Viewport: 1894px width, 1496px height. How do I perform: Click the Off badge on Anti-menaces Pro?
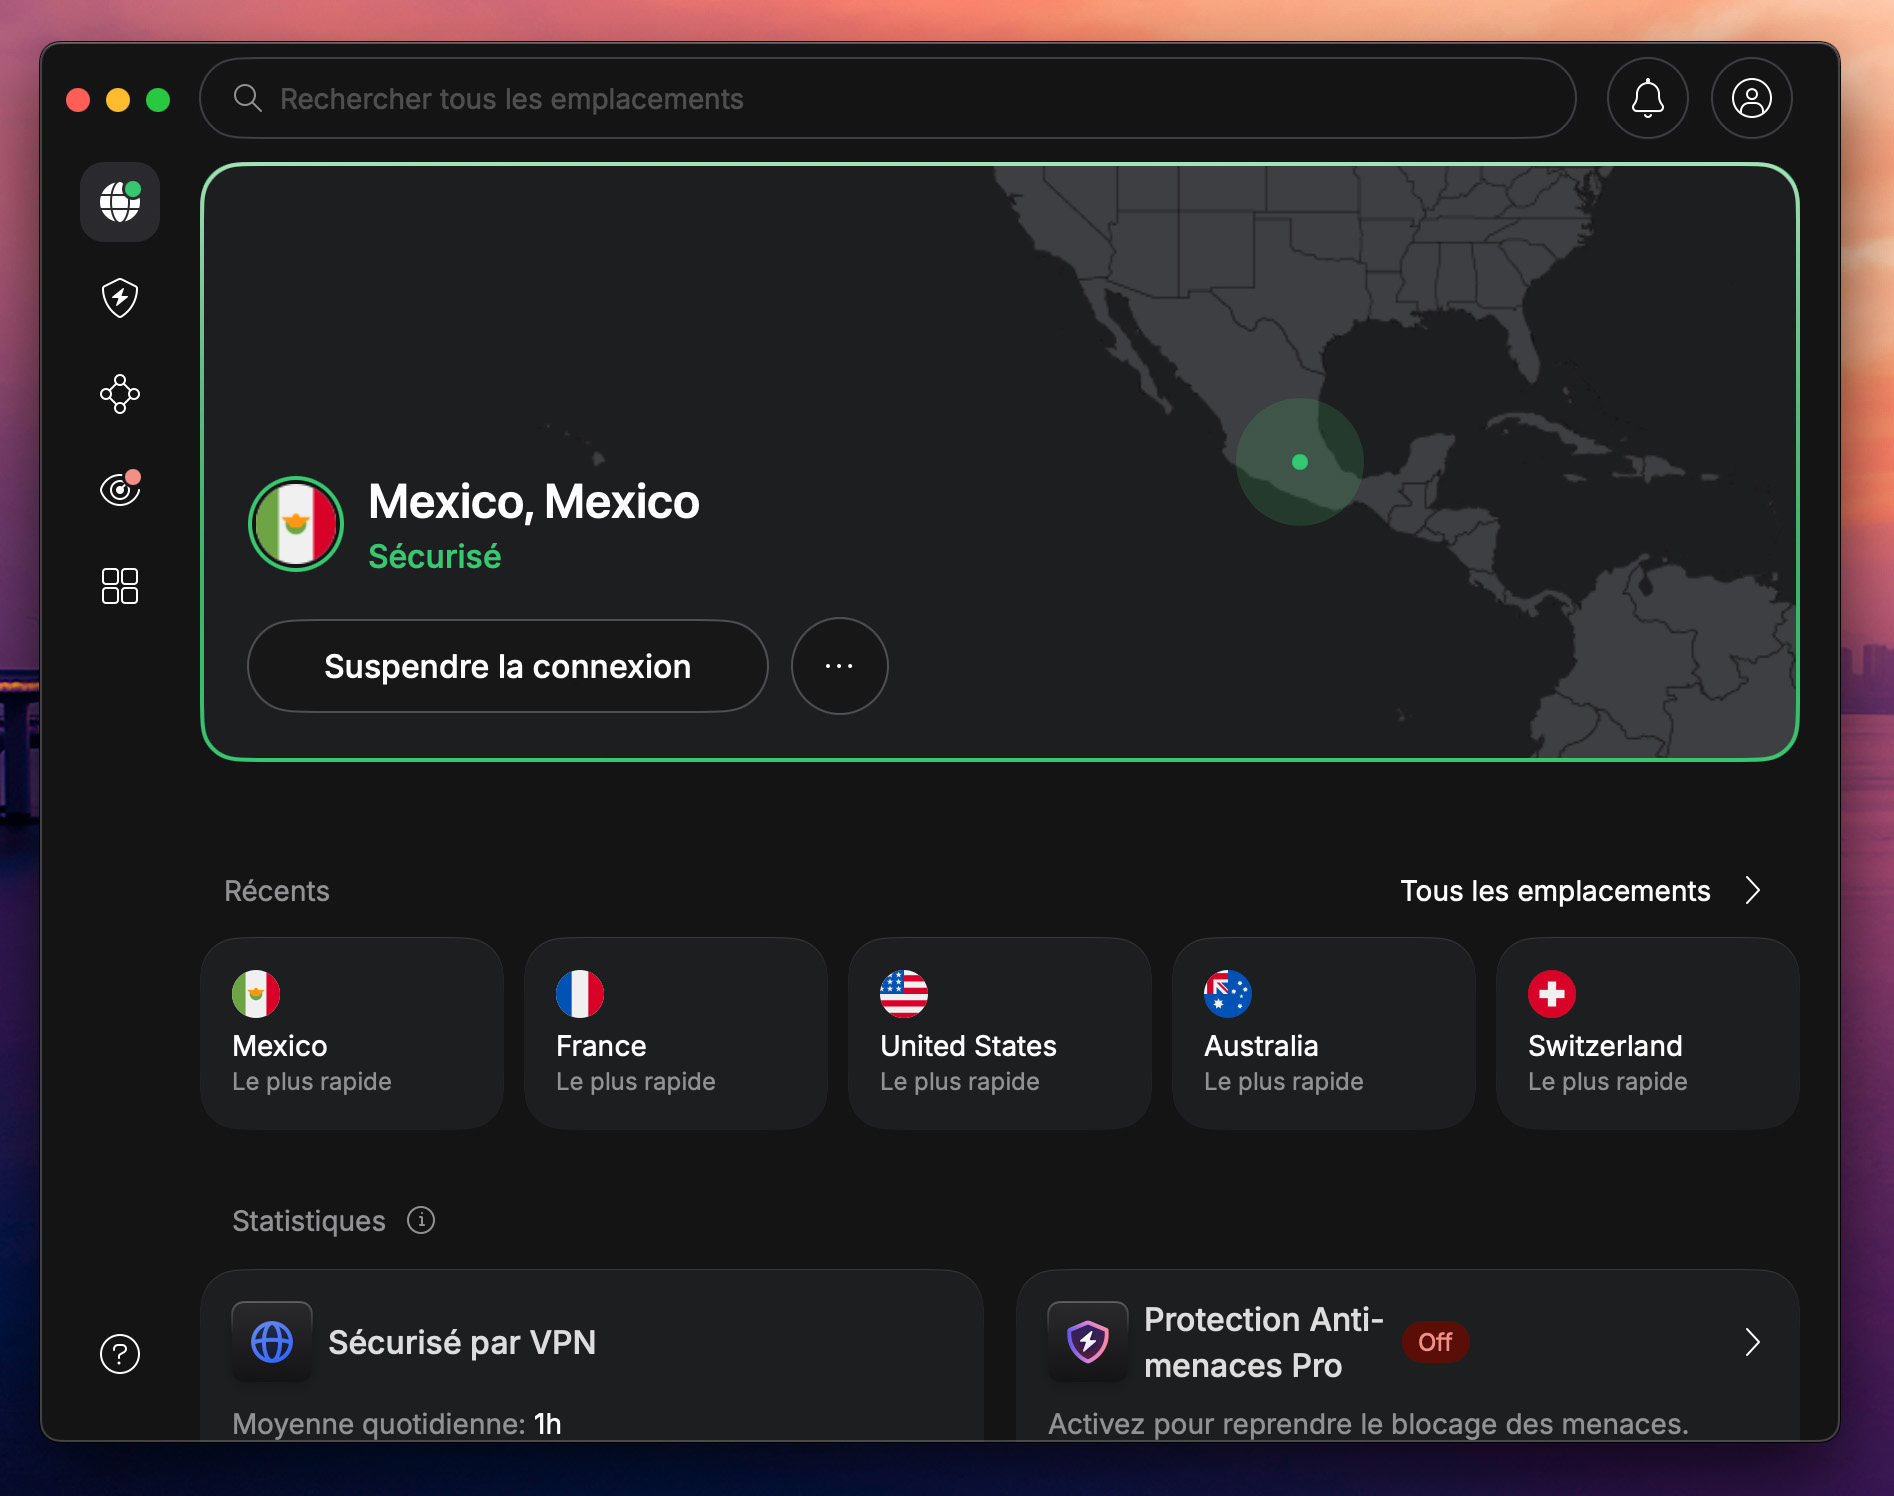[1435, 1342]
